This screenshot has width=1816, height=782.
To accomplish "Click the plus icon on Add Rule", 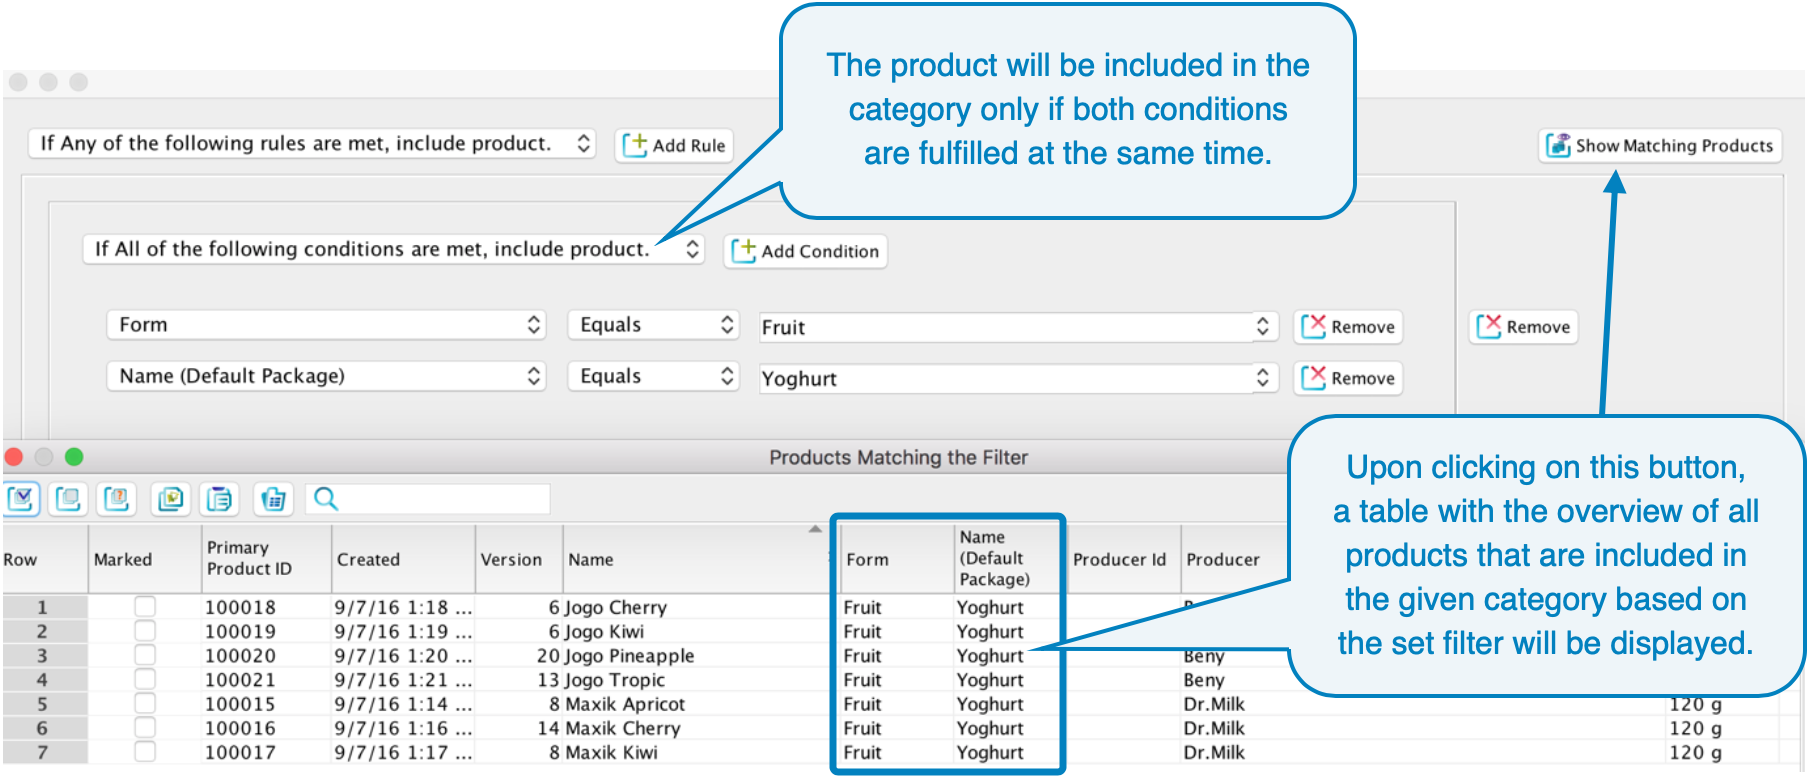I will point(635,145).
